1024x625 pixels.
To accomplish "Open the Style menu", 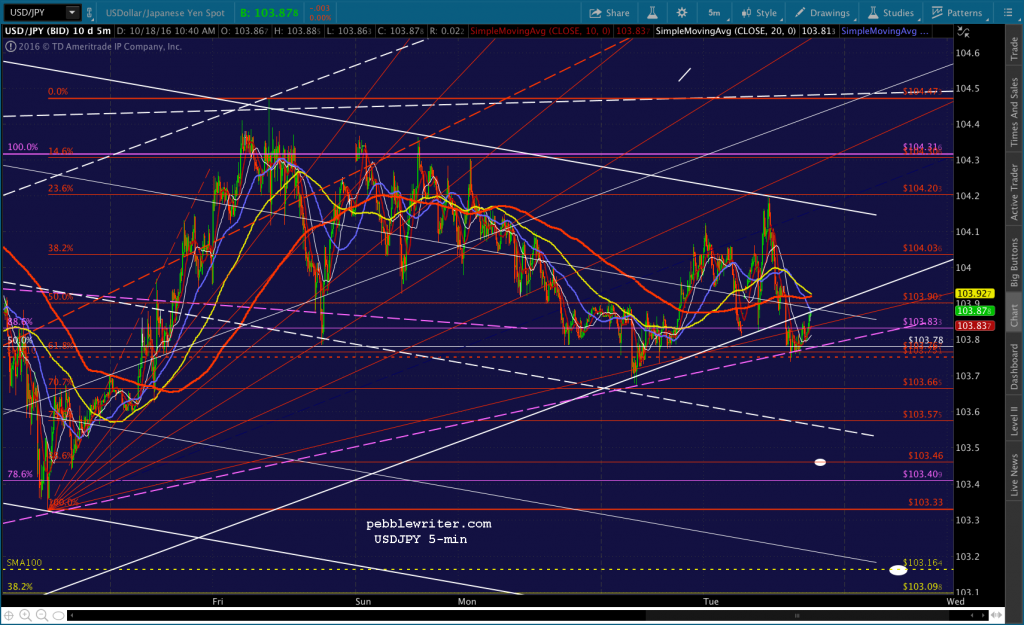I will tap(759, 13).
